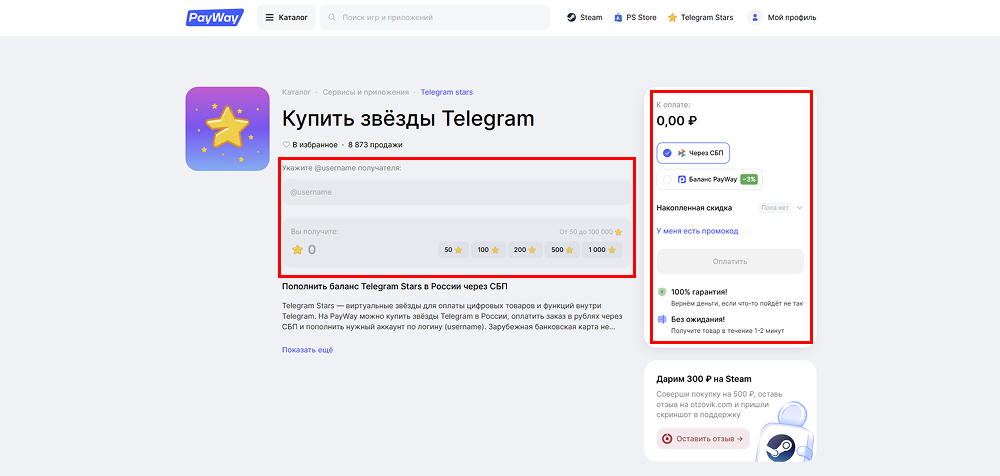
Task: Click the −3% discount badge
Action: [749, 179]
